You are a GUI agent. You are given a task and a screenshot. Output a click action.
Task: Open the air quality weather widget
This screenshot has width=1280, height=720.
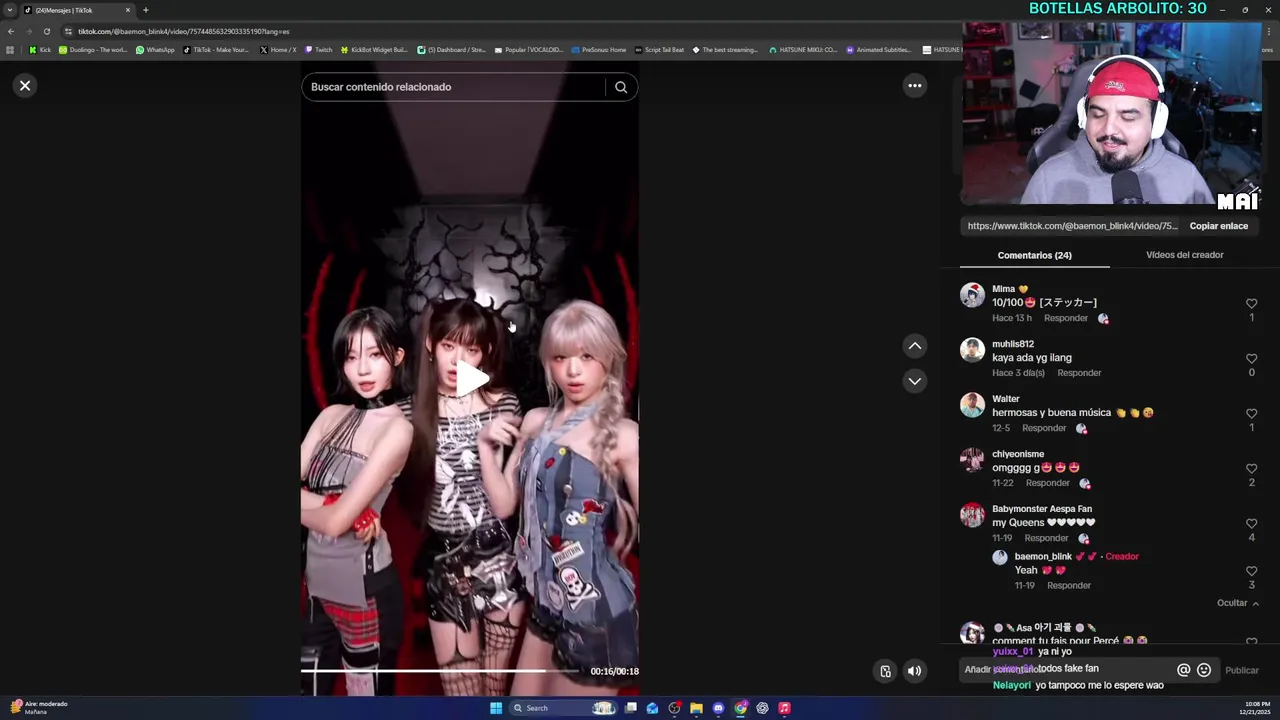coord(38,707)
